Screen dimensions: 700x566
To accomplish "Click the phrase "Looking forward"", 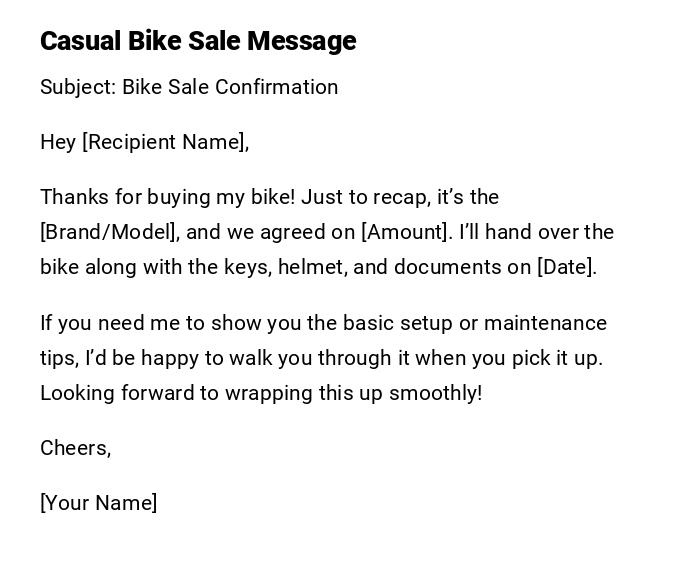I will 106,393.
